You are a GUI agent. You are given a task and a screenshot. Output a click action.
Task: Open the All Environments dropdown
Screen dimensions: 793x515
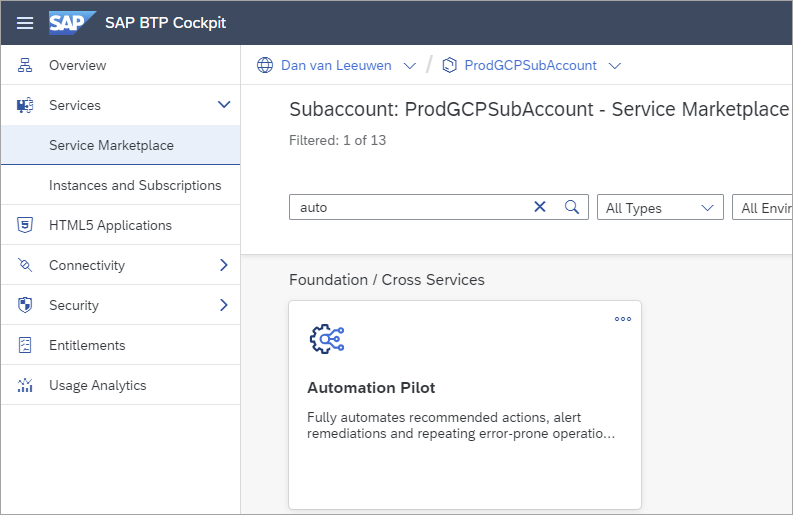coord(762,207)
